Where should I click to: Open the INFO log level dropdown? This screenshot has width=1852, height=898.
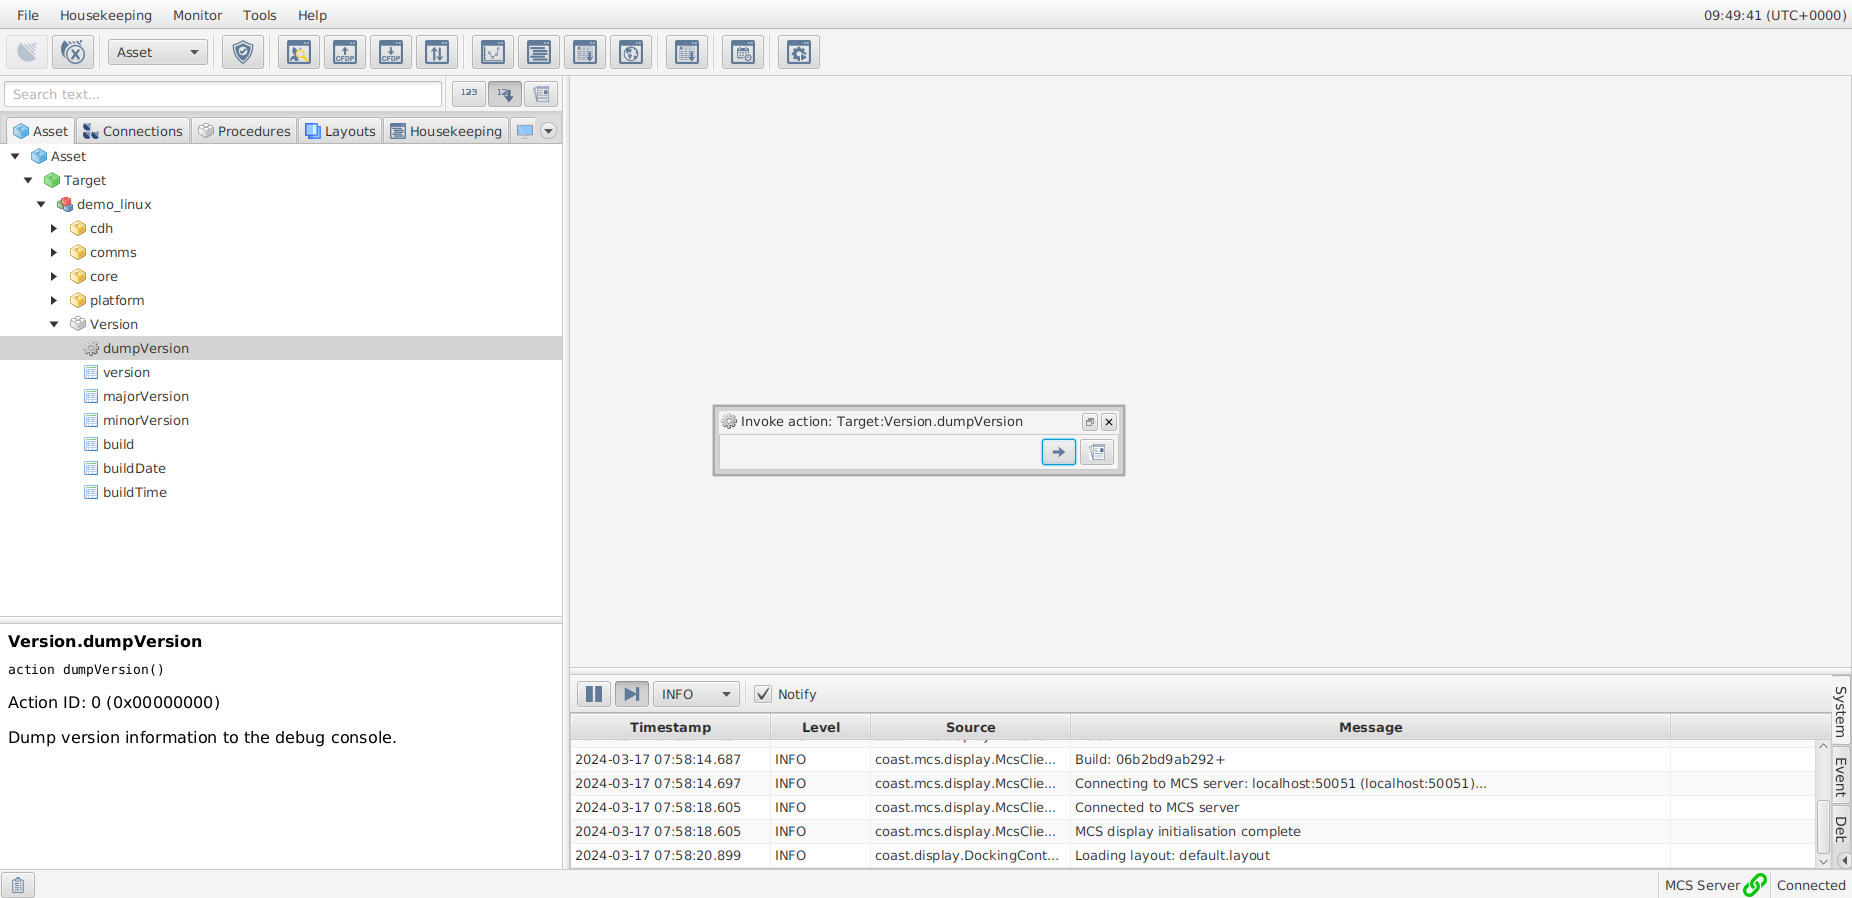(696, 694)
